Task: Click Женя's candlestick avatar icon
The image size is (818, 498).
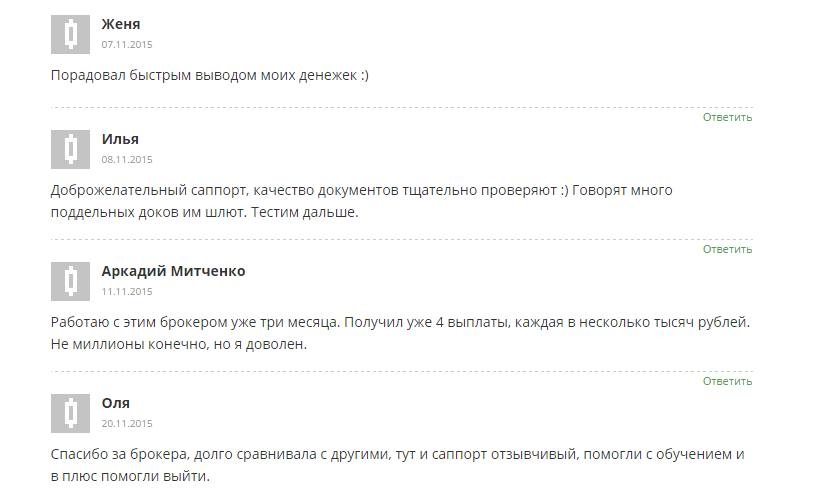Action: (70, 34)
